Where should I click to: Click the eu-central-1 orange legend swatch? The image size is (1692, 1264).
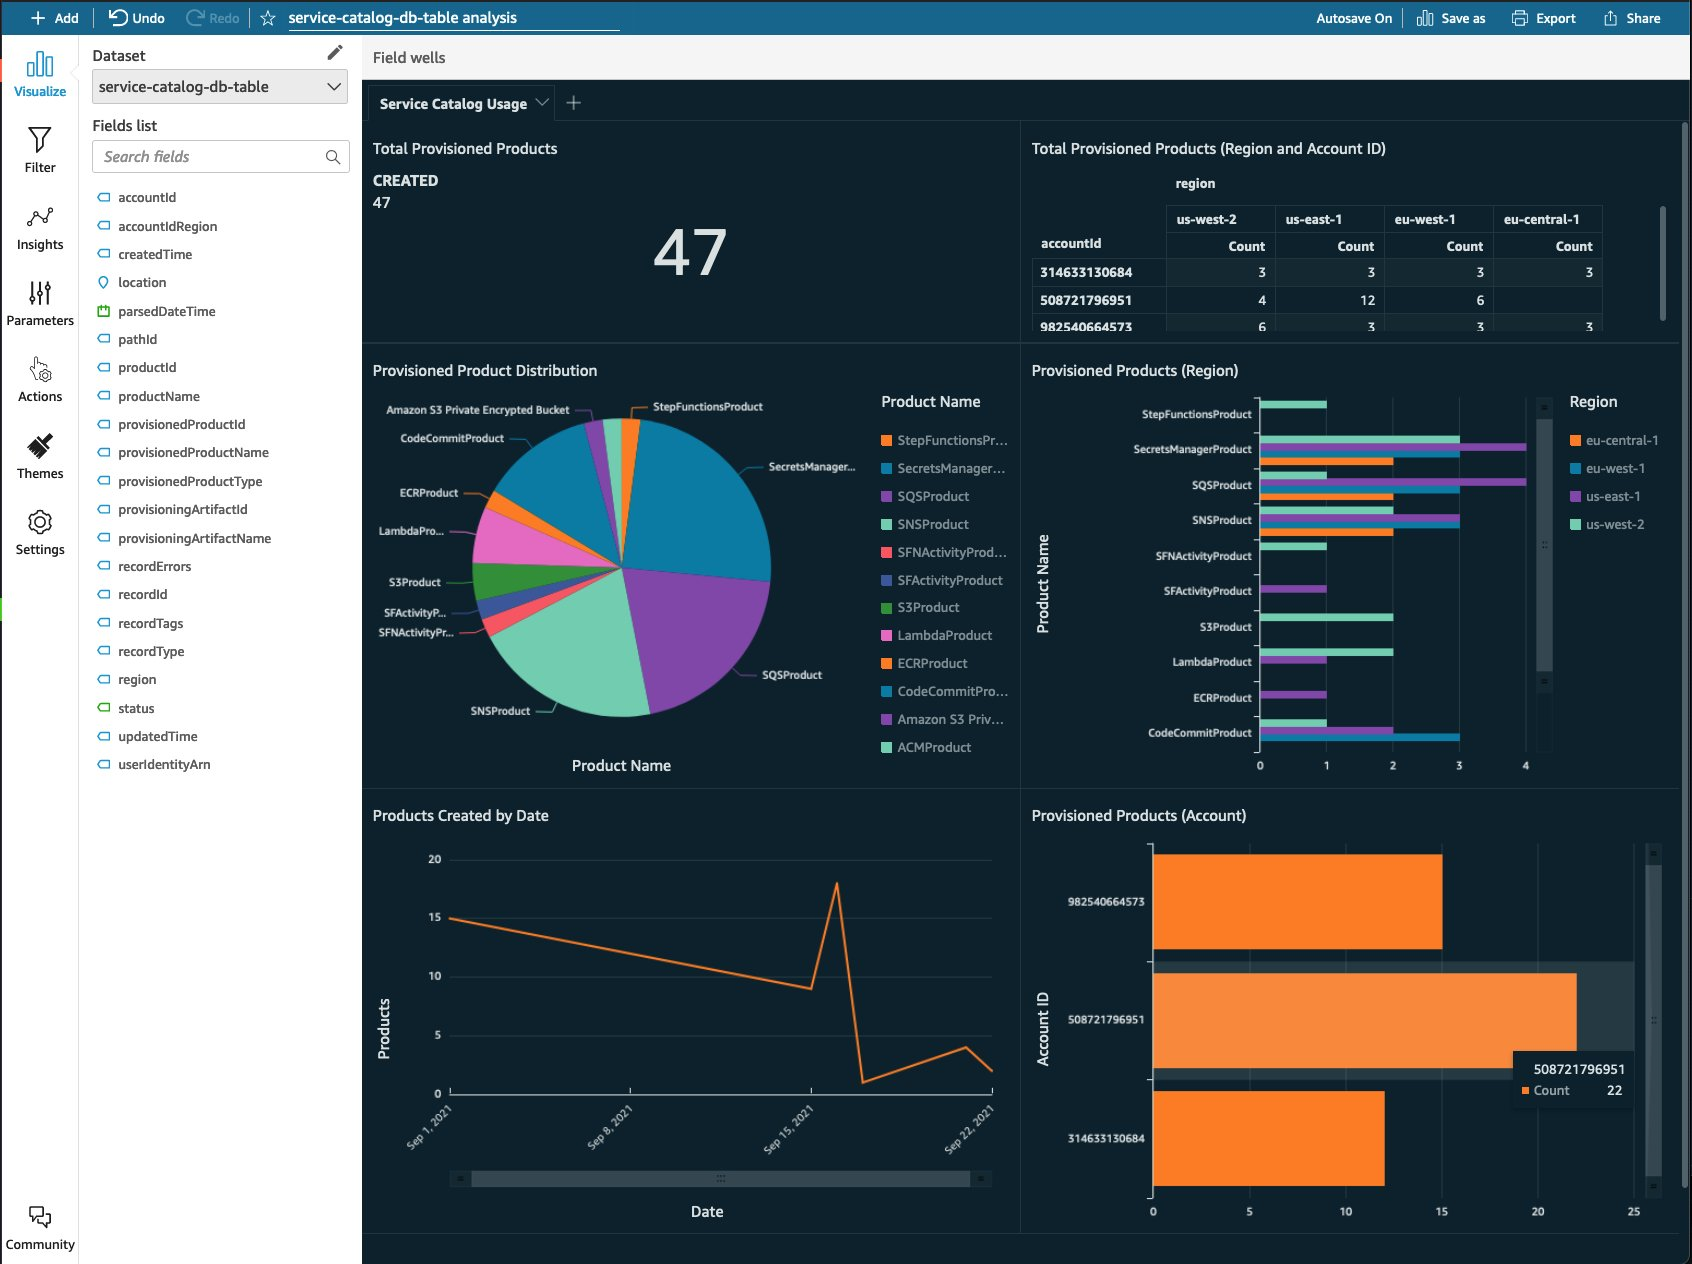1575,441
